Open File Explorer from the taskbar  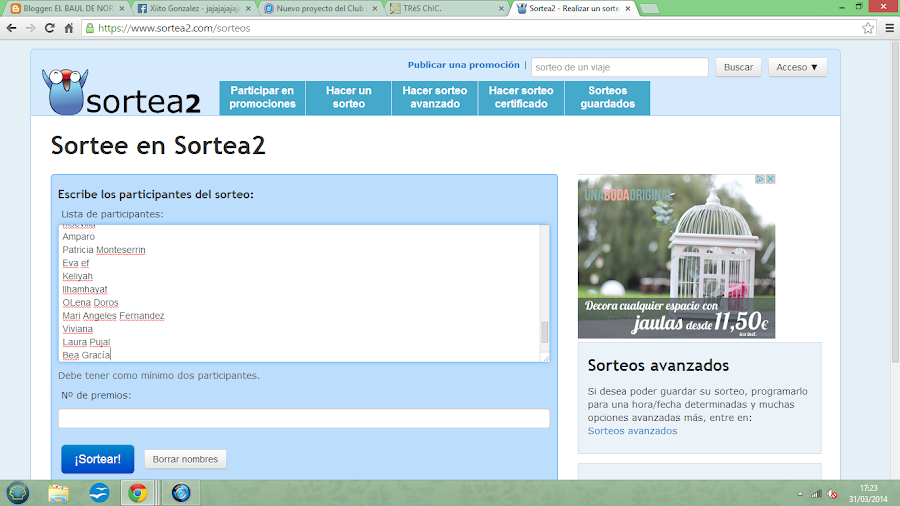coord(59,493)
